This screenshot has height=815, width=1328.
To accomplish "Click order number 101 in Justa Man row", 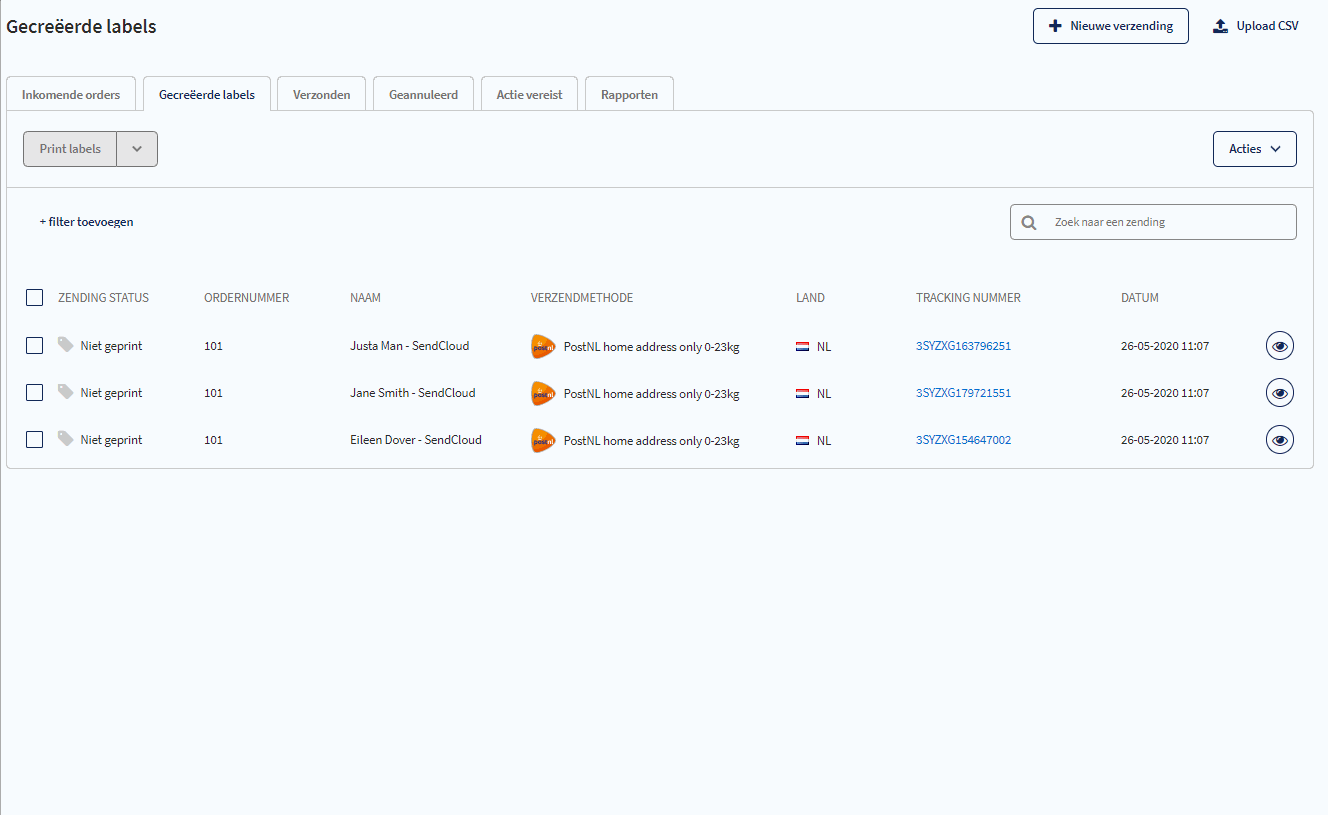I will pyautogui.click(x=213, y=346).
